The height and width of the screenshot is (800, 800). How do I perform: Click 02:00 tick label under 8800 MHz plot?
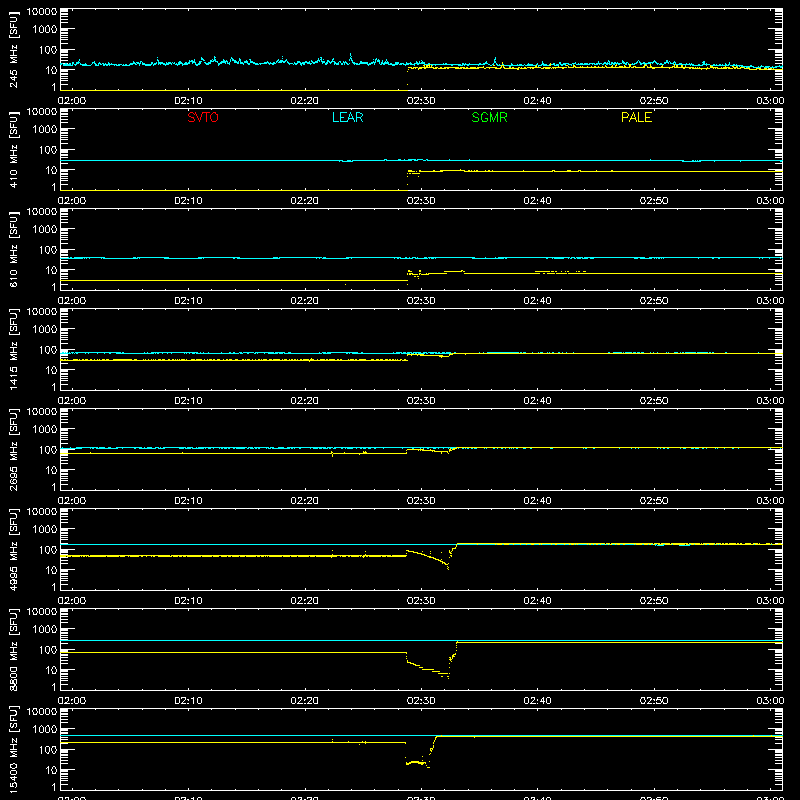[72, 701]
